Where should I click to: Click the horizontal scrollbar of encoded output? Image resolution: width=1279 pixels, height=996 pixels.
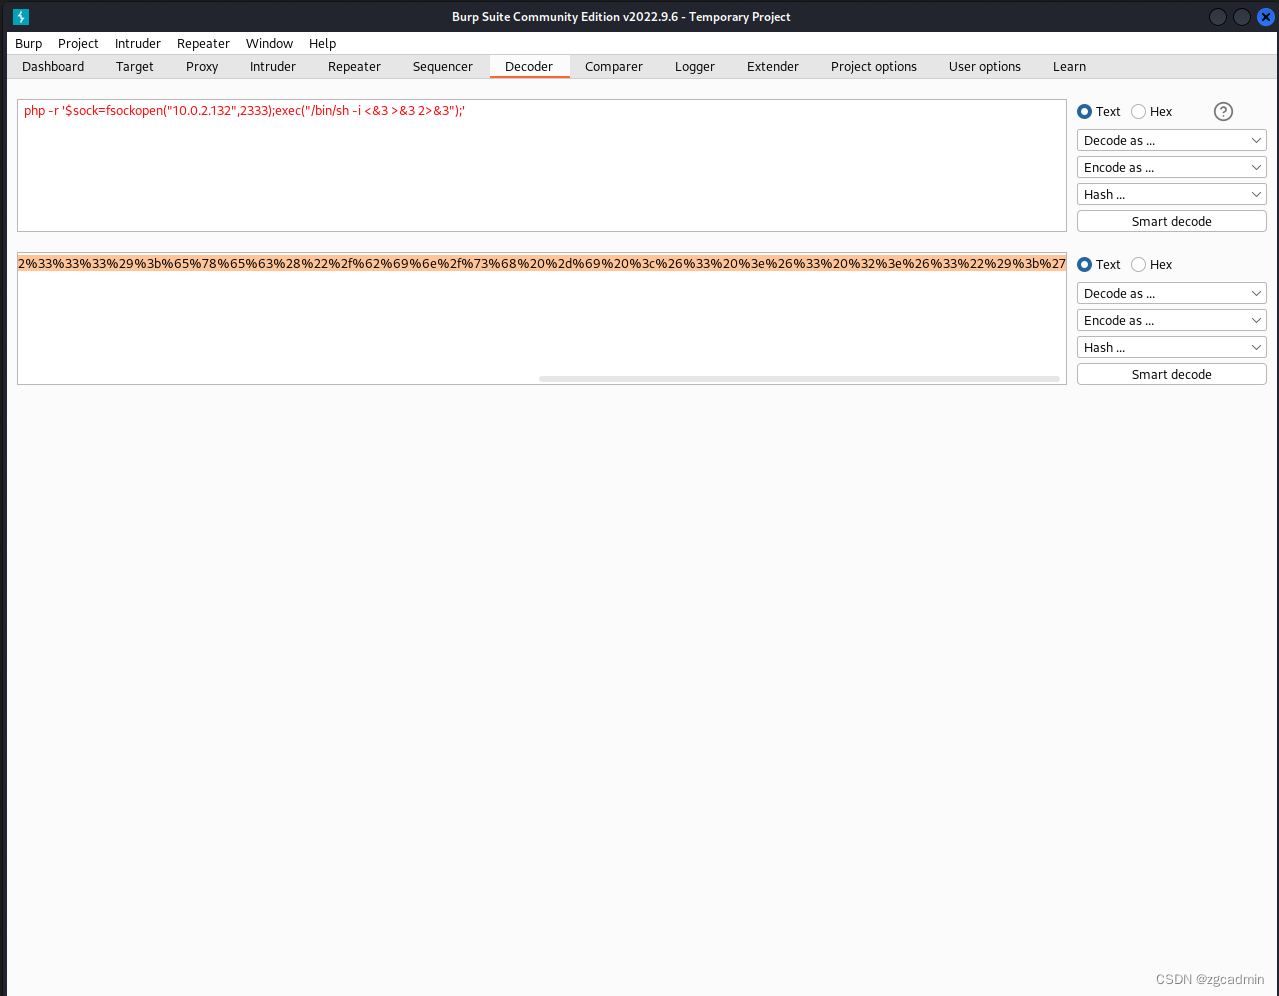pyautogui.click(x=799, y=379)
